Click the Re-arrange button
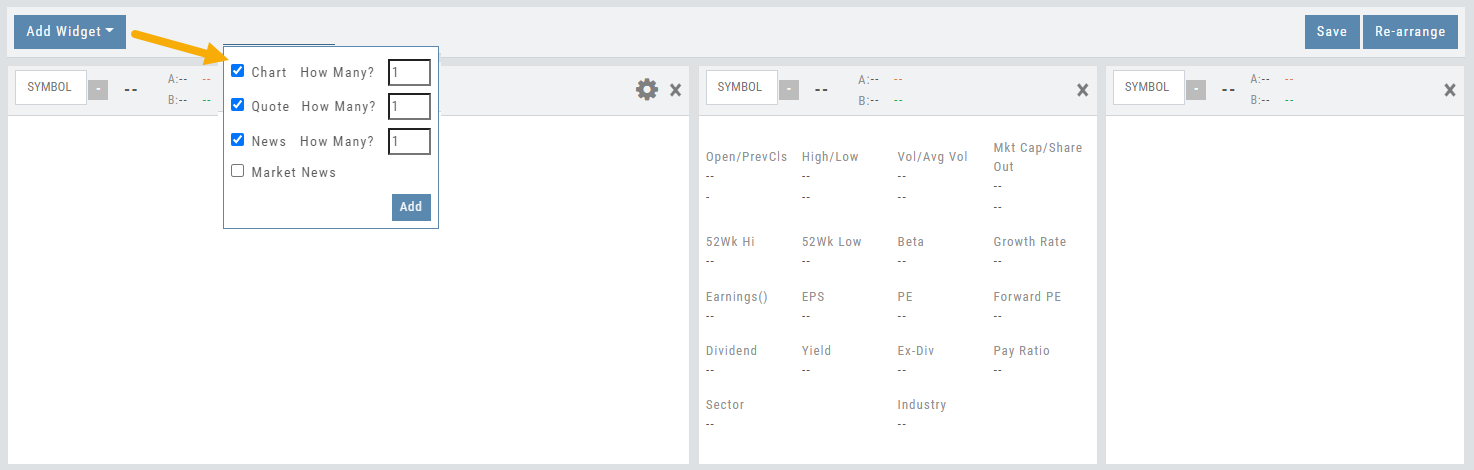Image resolution: width=1474 pixels, height=470 pixels. pyautogui.click(x=1410, y=31)
